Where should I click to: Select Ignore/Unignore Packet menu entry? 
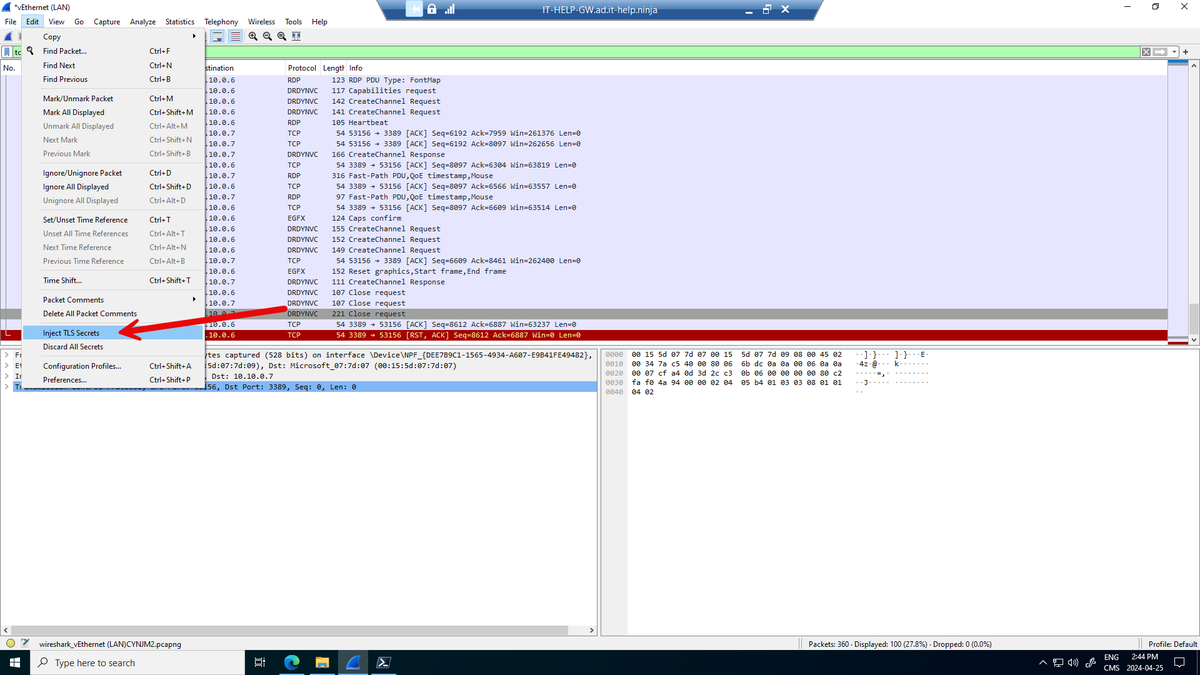(114, 173)
